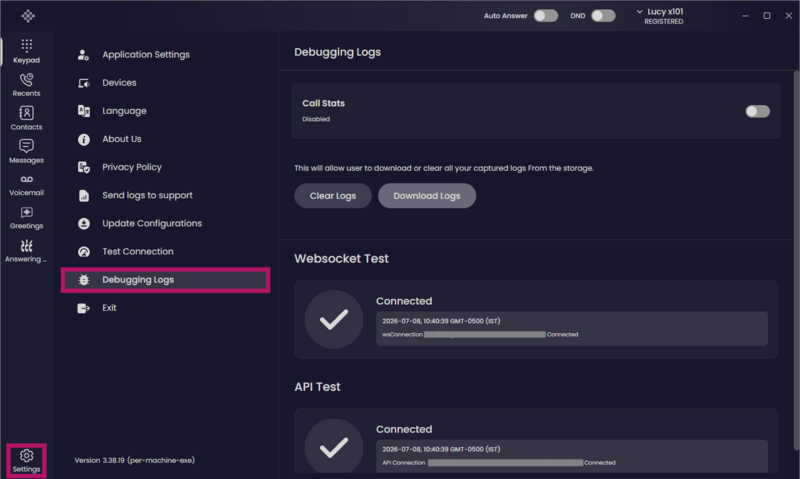Select Debugging Logs menu item
This screenshot has width=800, height=479.
(165, 280)
